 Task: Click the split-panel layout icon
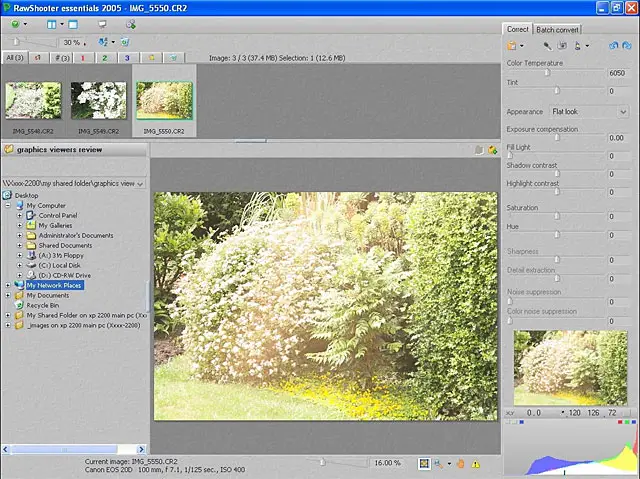click(51, 24)
